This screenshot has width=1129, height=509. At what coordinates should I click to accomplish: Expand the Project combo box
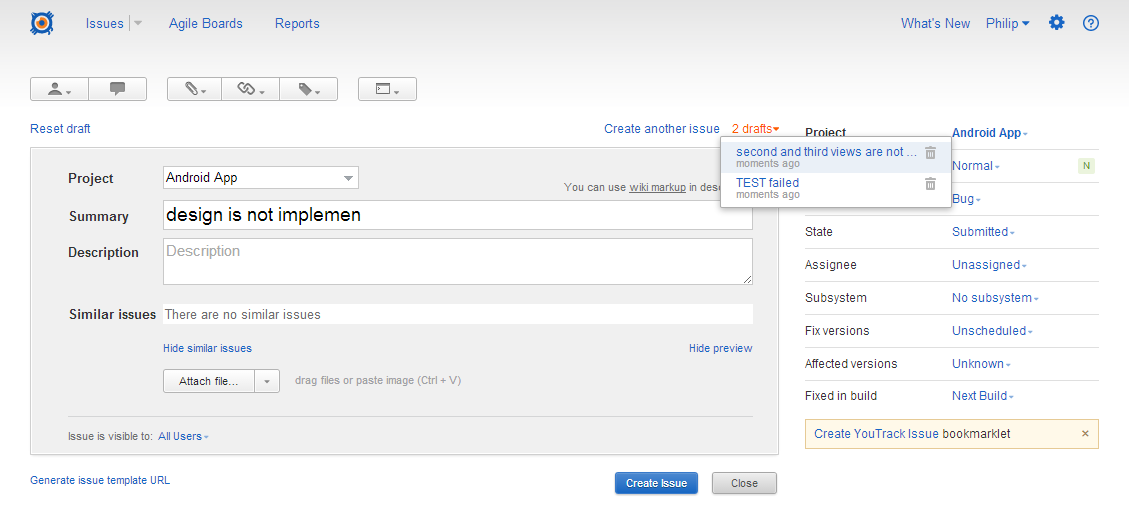tap(348, 178)
